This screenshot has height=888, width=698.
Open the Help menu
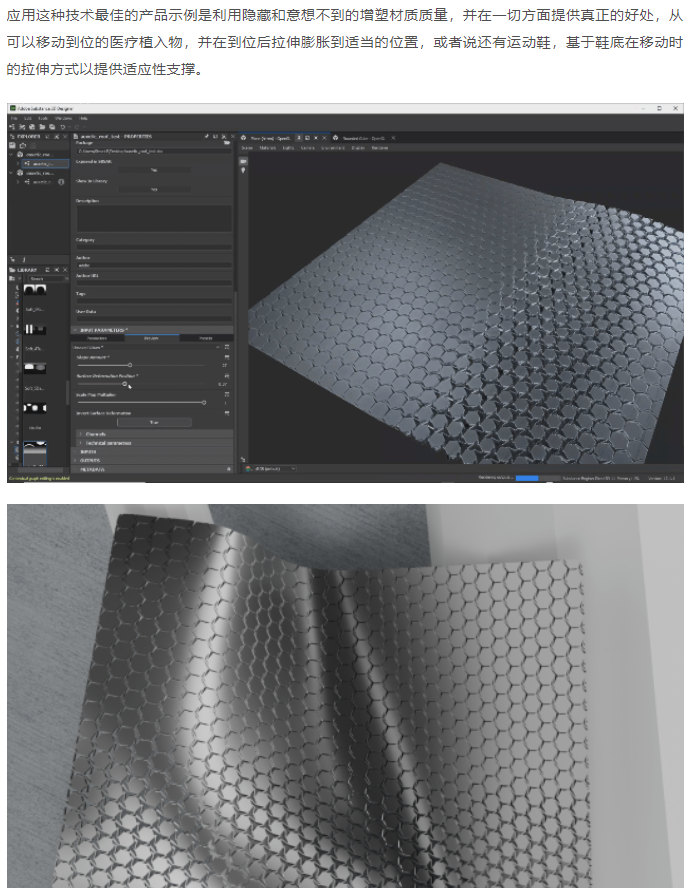[83, 118]
